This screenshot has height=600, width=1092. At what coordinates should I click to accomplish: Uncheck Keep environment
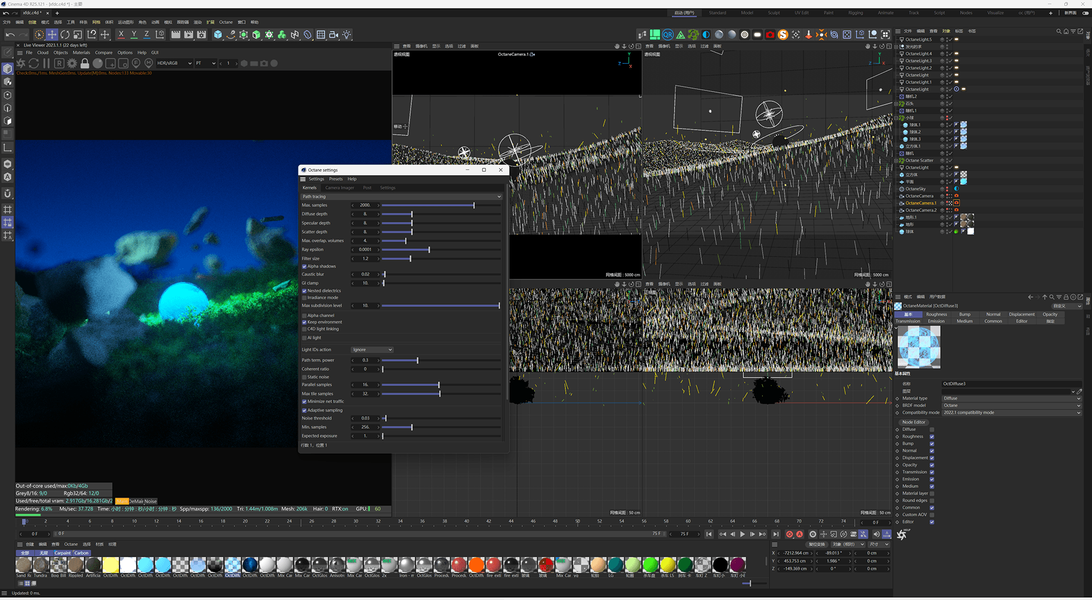click(x=304, y=322)
